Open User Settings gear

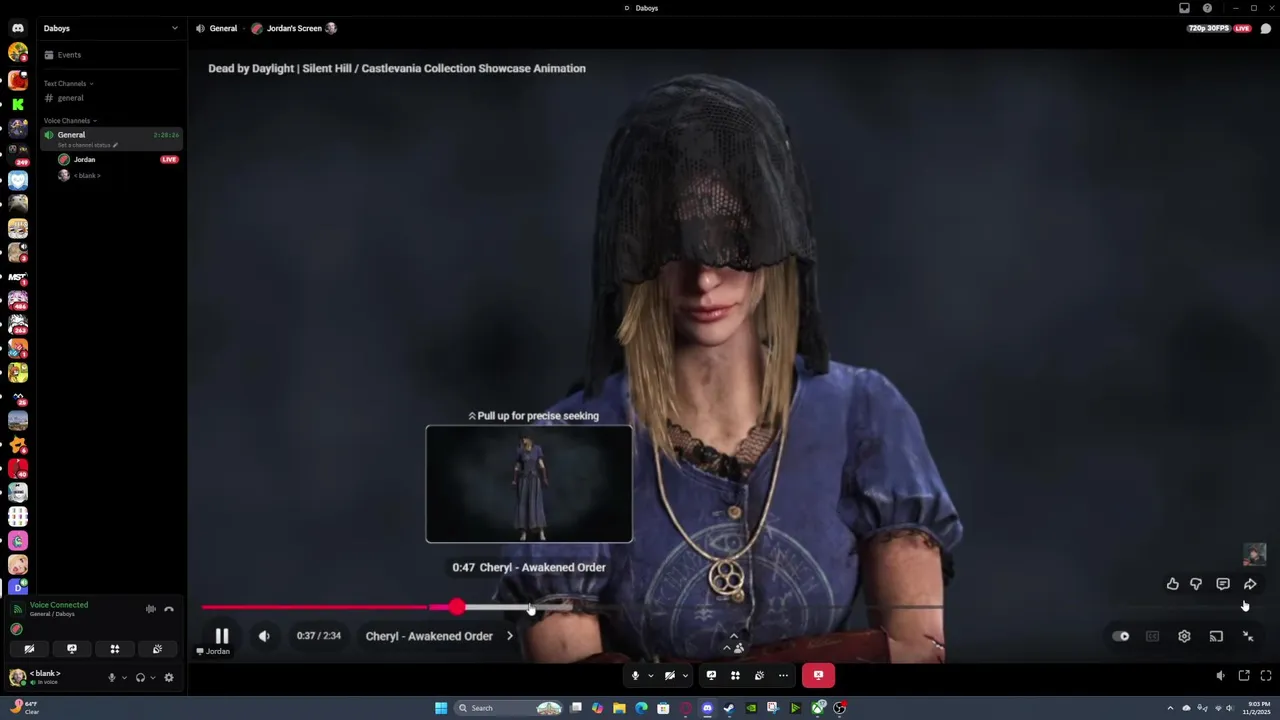(x=169, y=677)
